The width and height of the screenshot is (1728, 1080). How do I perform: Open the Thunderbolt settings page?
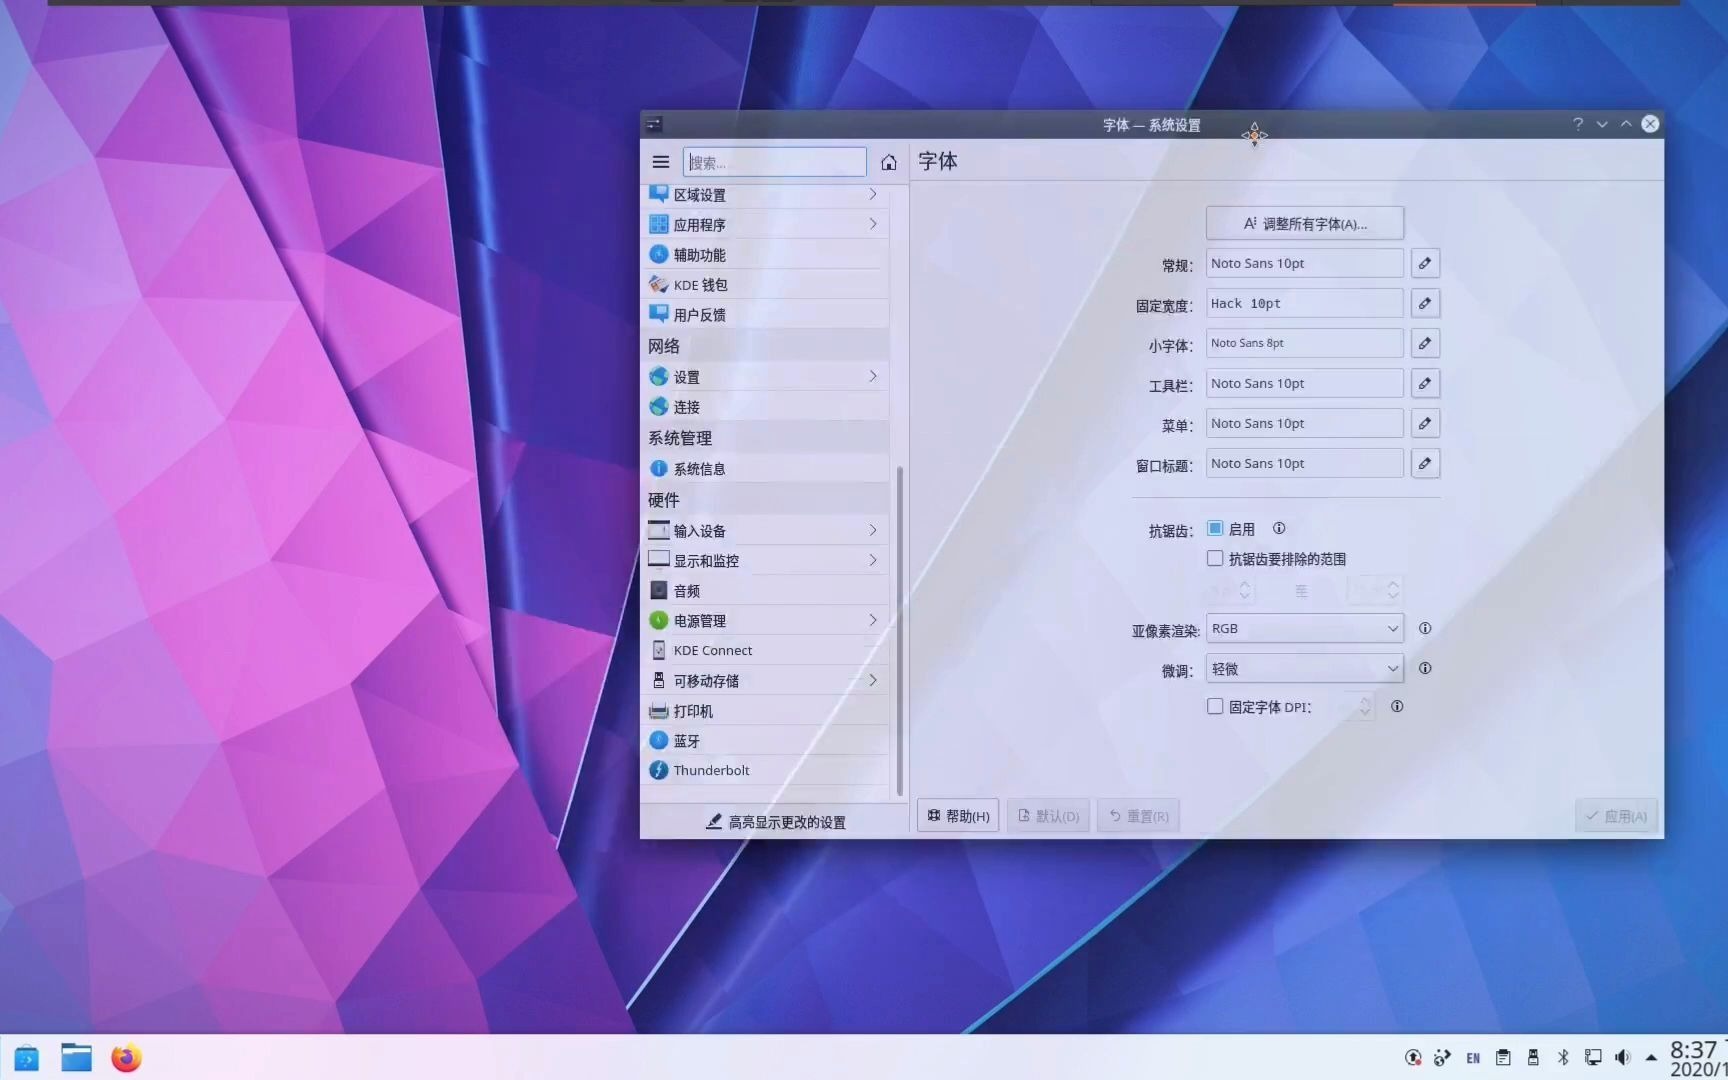(711, 770)
